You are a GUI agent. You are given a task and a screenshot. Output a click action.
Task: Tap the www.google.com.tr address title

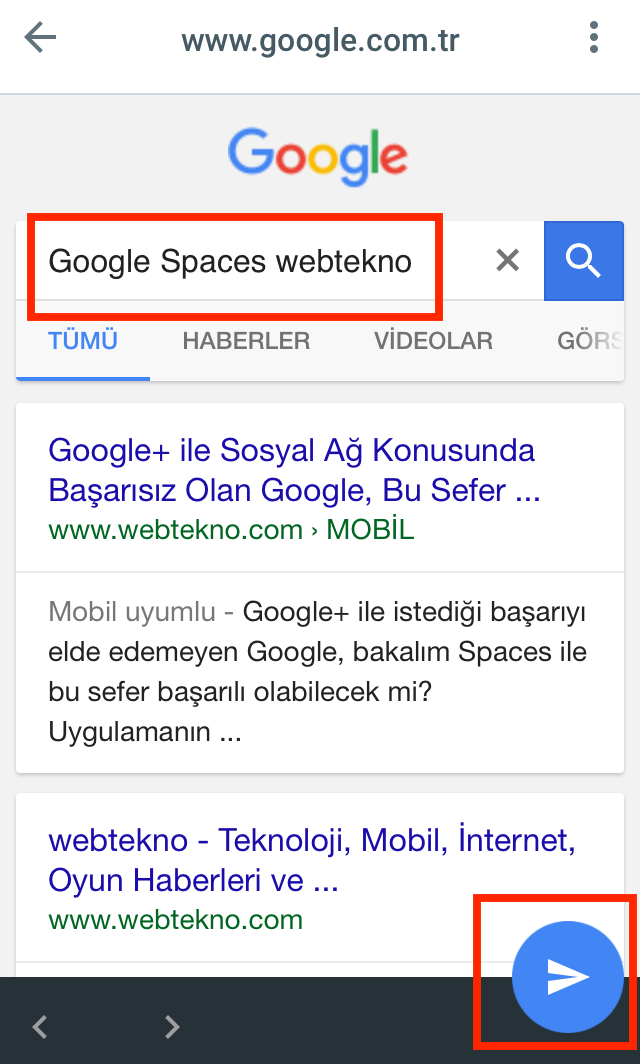[x=320, y=41]
